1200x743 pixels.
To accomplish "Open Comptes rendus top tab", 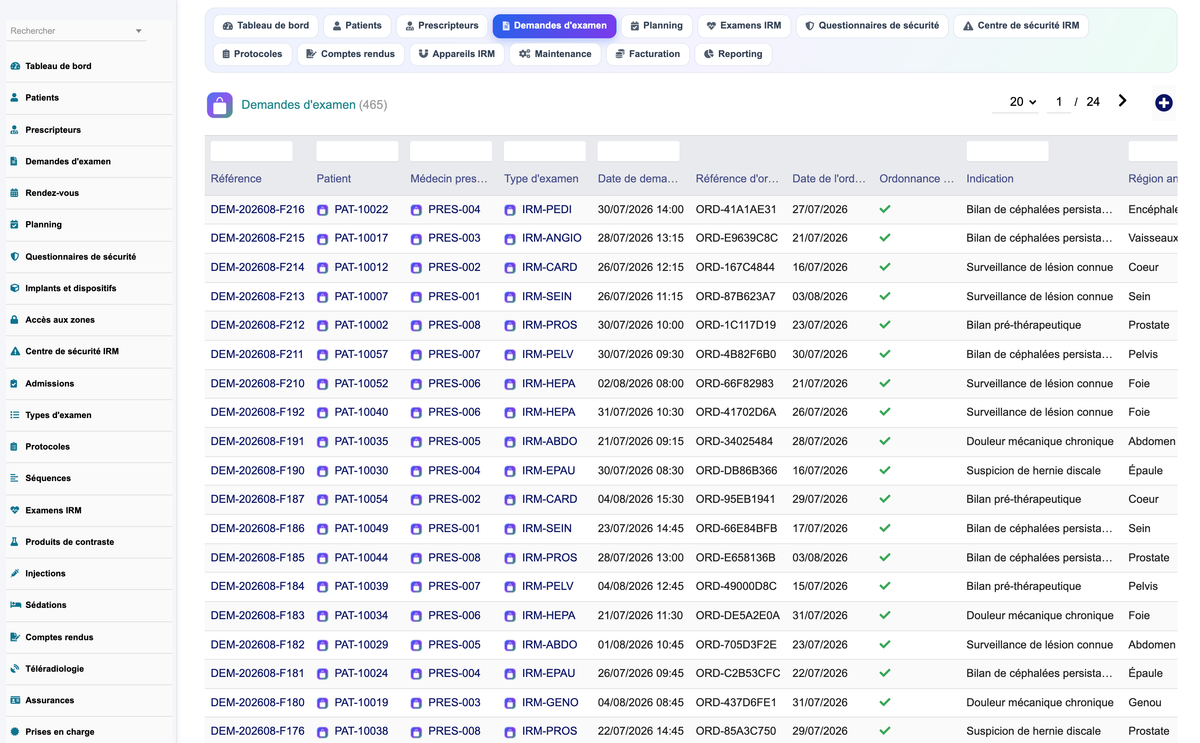I will 350,54.
